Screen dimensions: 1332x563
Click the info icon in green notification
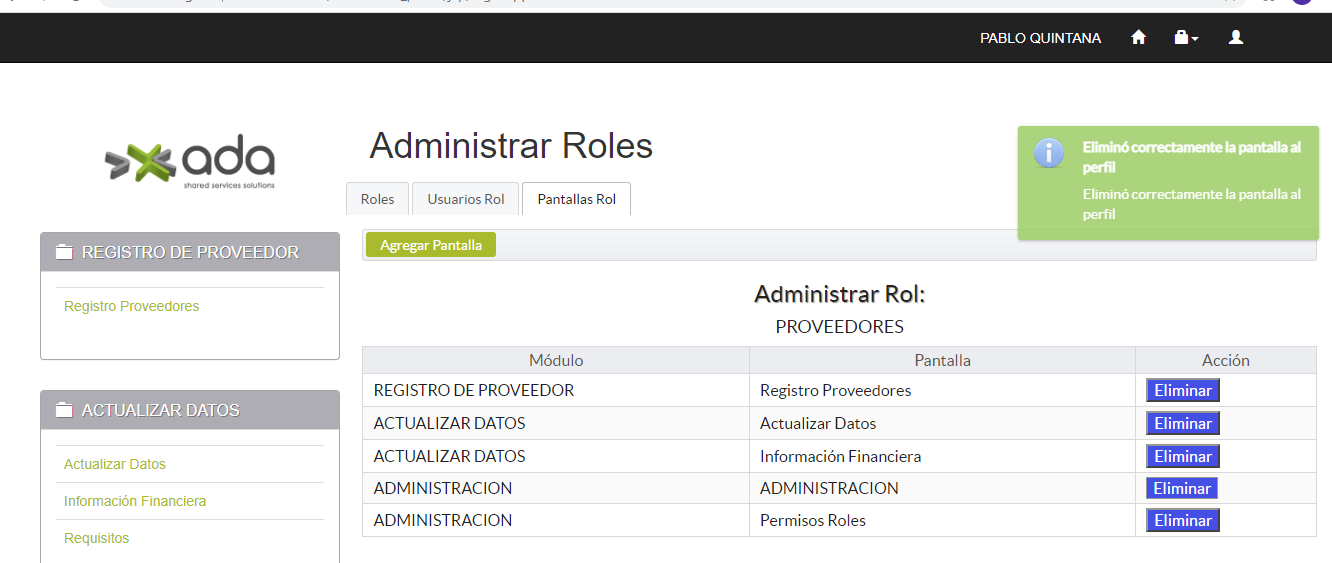click(x=1049, y=153)
